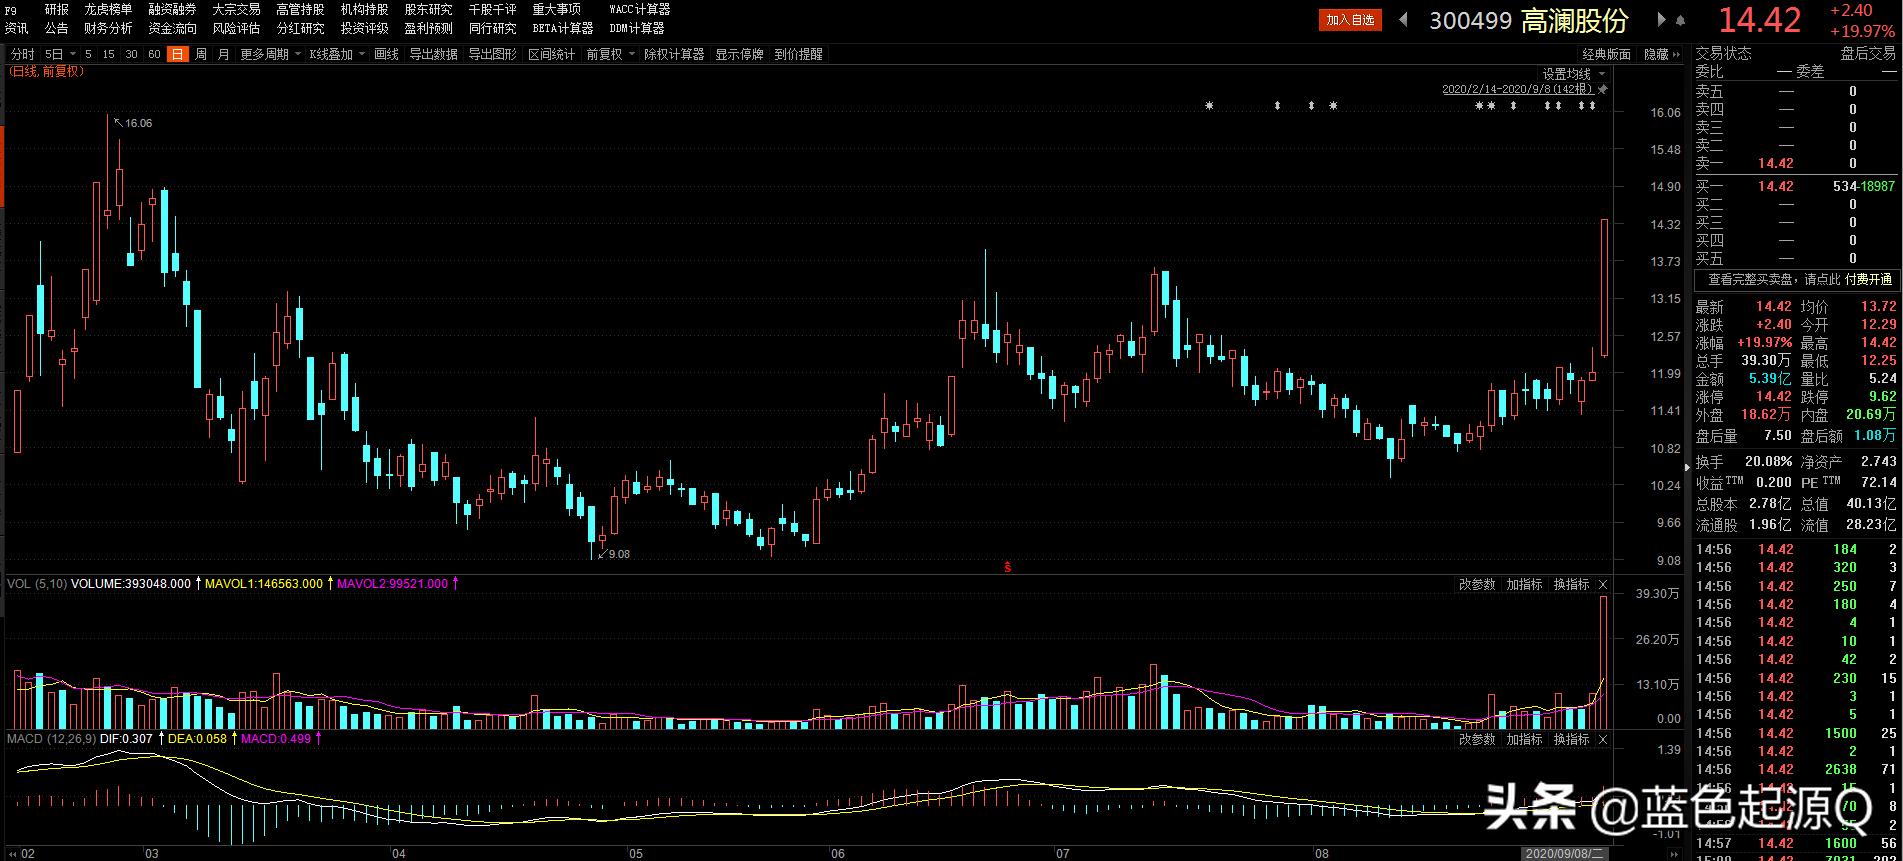Screen dimensions: 1903x861
Task: Open the 高管持股 menu item
Action: 300,10
